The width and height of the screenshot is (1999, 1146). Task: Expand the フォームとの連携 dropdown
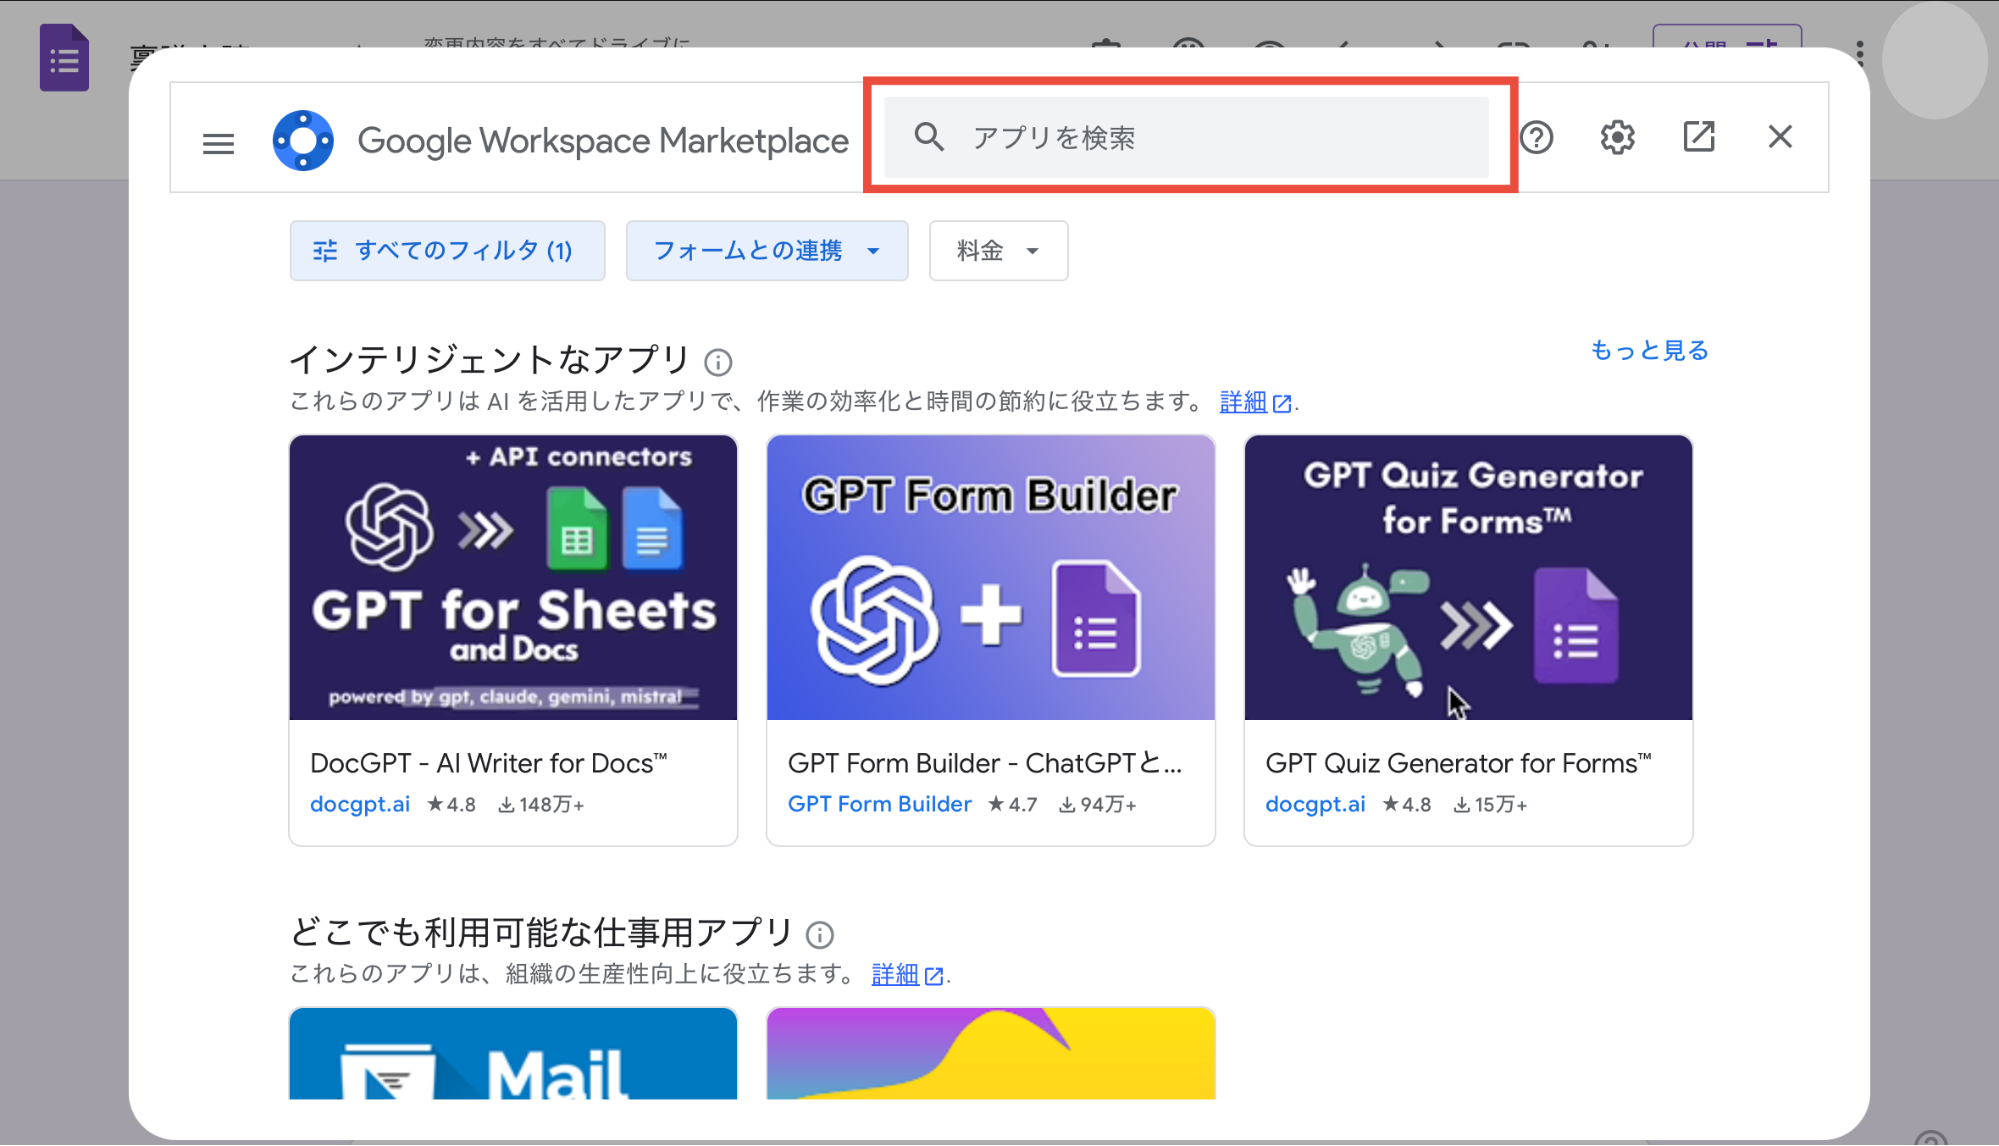coord(767,250)
